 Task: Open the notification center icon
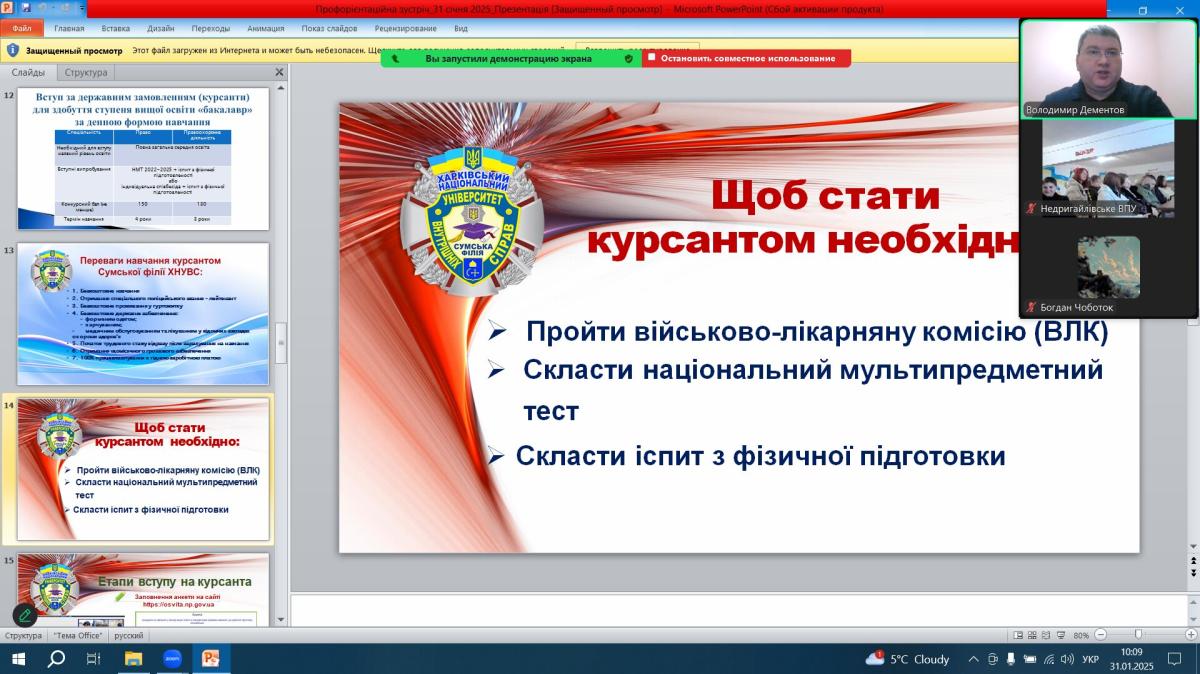click(1175, 659)
